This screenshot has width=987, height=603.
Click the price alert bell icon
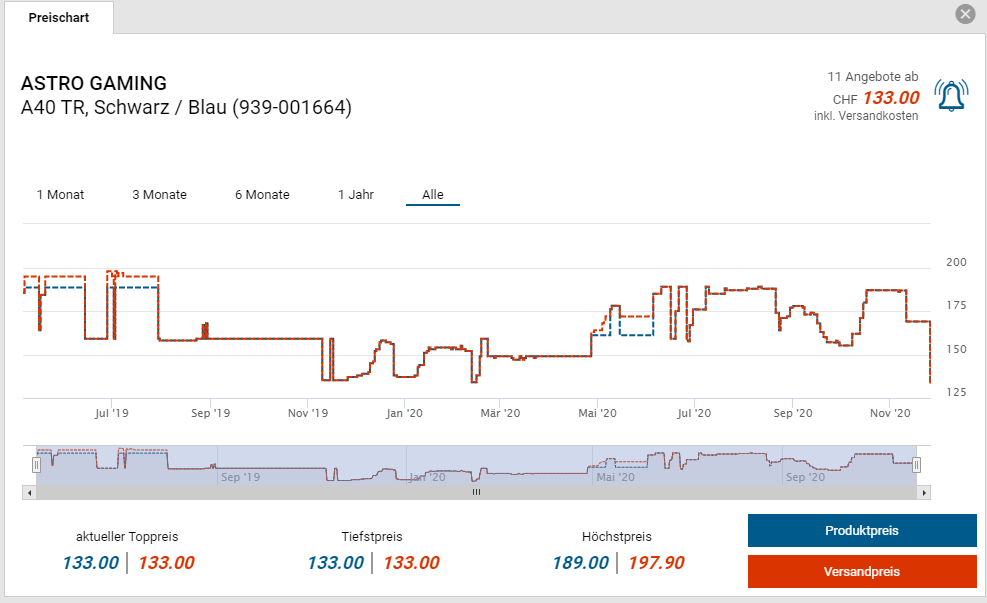click(951, 96)
